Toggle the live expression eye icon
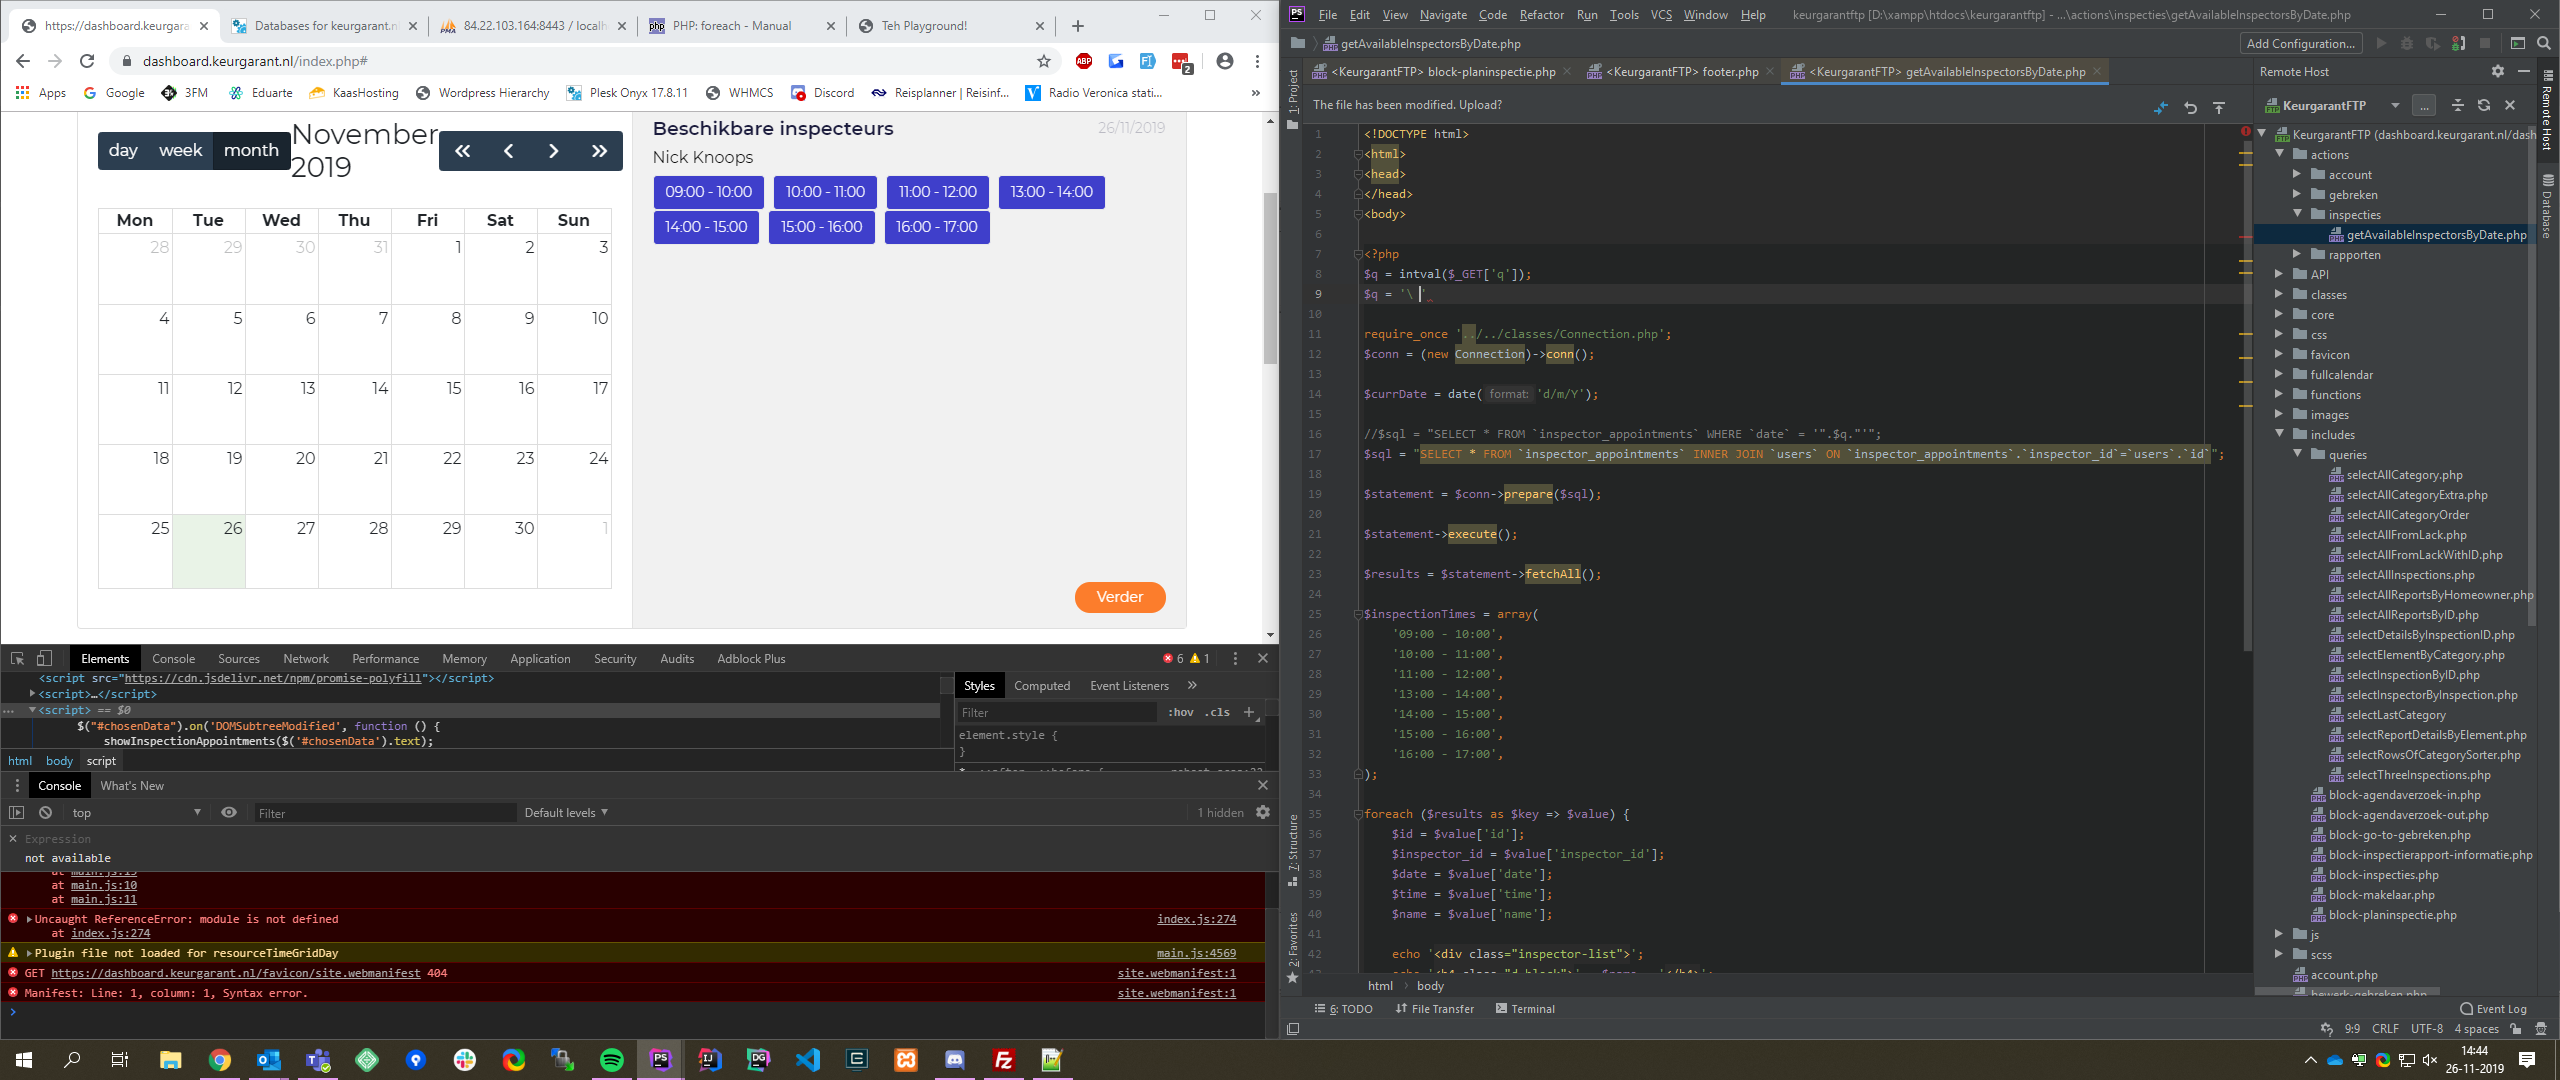The image size is (2560, 1080). (x=229, y=812)
